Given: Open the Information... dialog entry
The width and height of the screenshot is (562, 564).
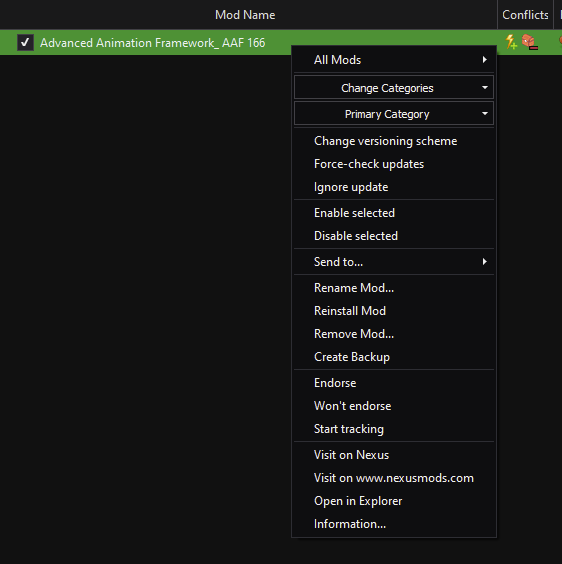Looking at the screenshot, I should pos(394,524).
